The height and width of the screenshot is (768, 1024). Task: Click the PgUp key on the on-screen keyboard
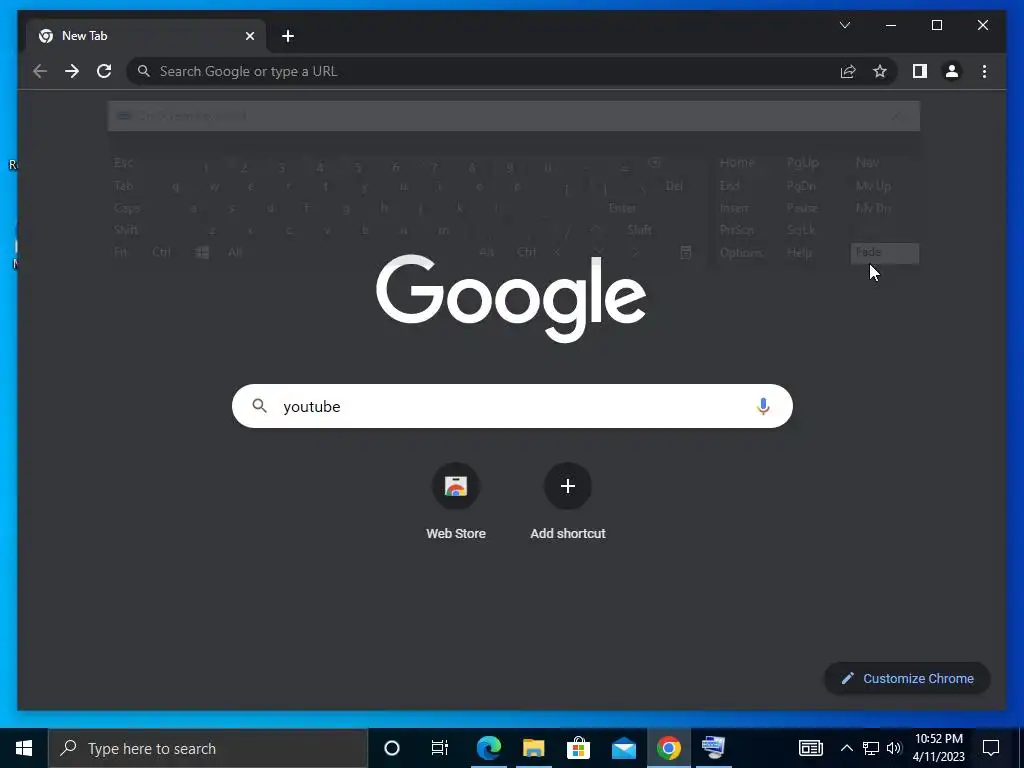click(803, 163)
